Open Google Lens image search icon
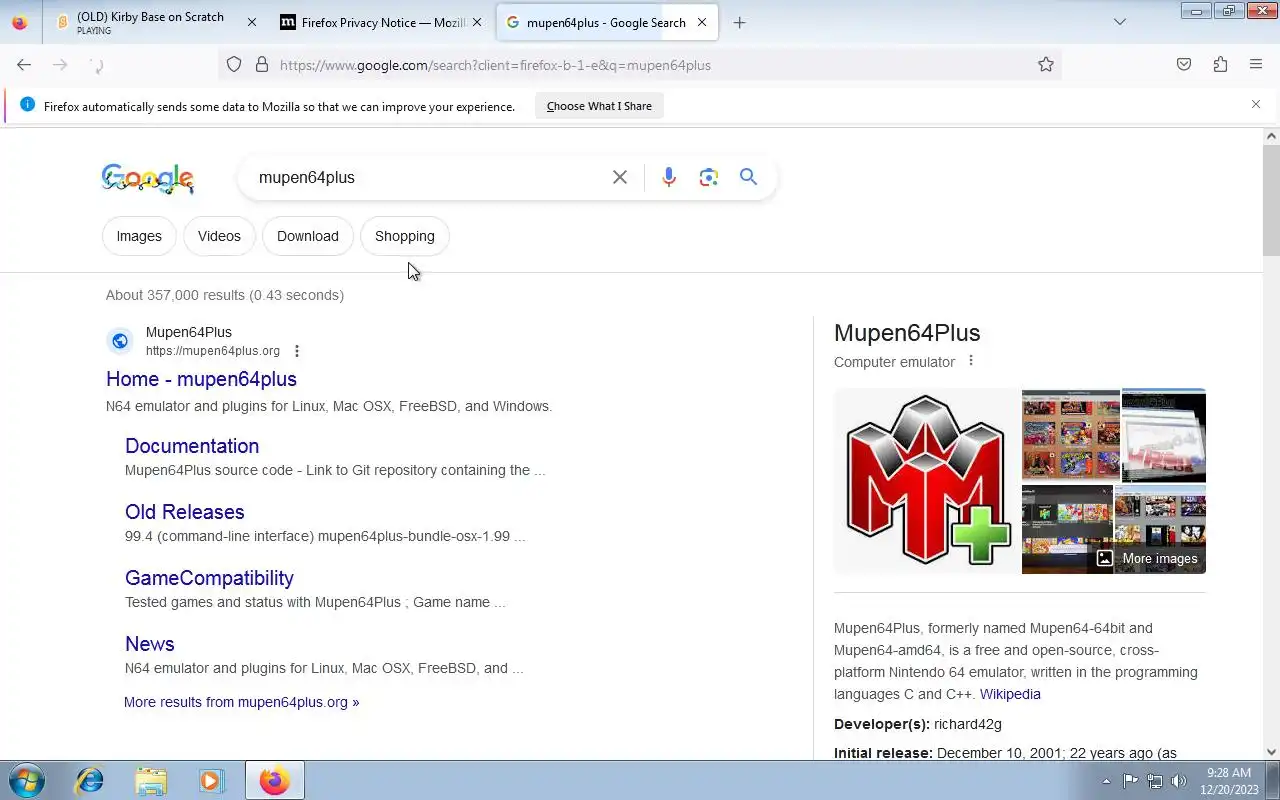Image resolution: width=1280 pixels, height=800 pixels. click(x=709, y=177)
